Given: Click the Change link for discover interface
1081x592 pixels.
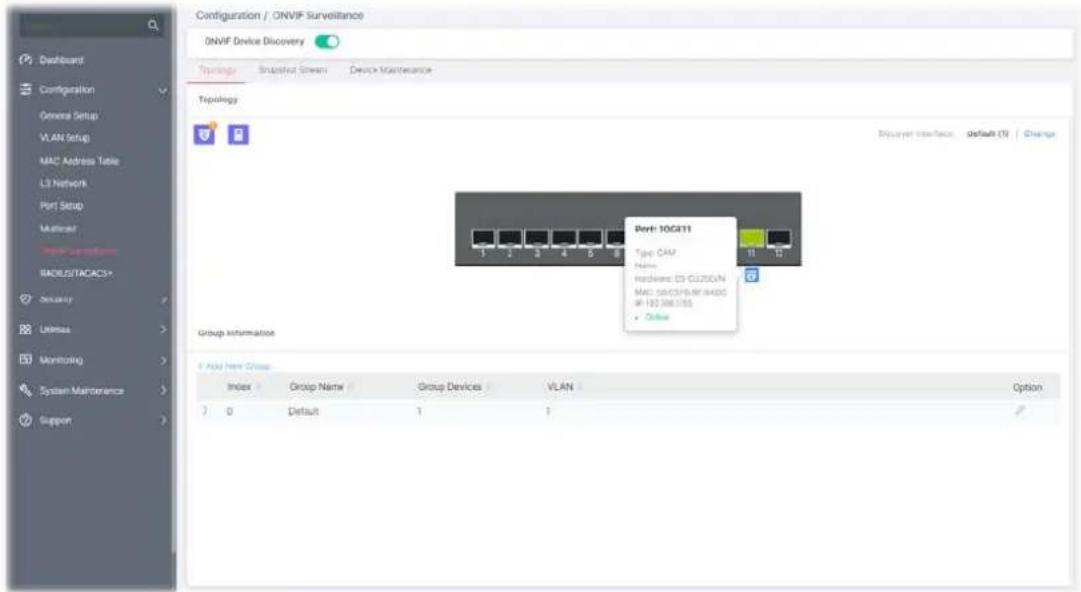Looking at the screenshot, I should pos(1040,134).
